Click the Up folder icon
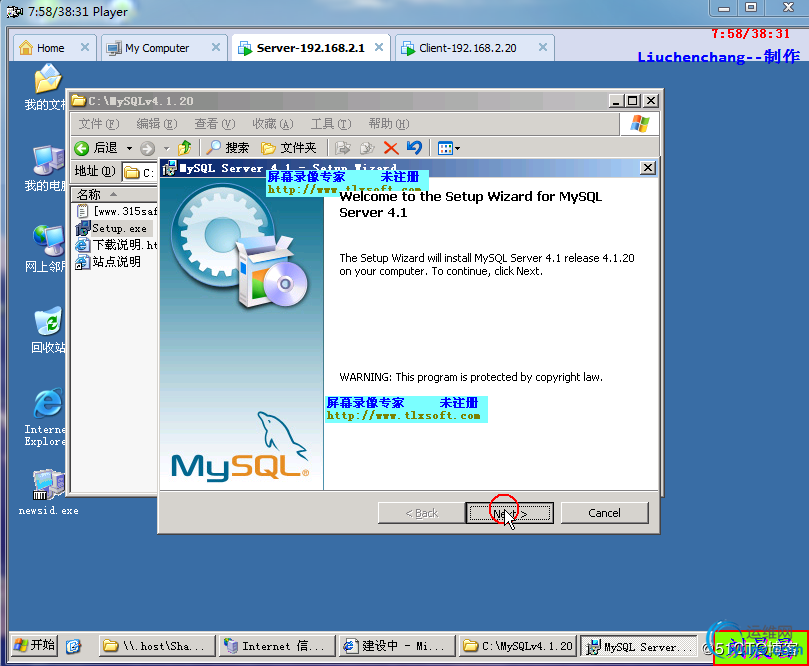 [184, 148]
